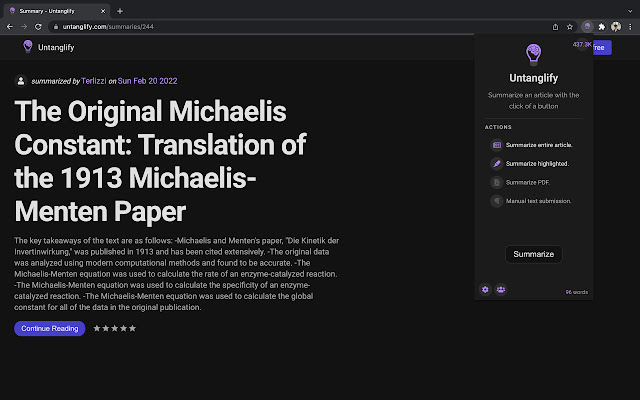The height and width of the screenshot is (400, 640).
Task: Select Summarize highlighted action
Action: (536, 163)
